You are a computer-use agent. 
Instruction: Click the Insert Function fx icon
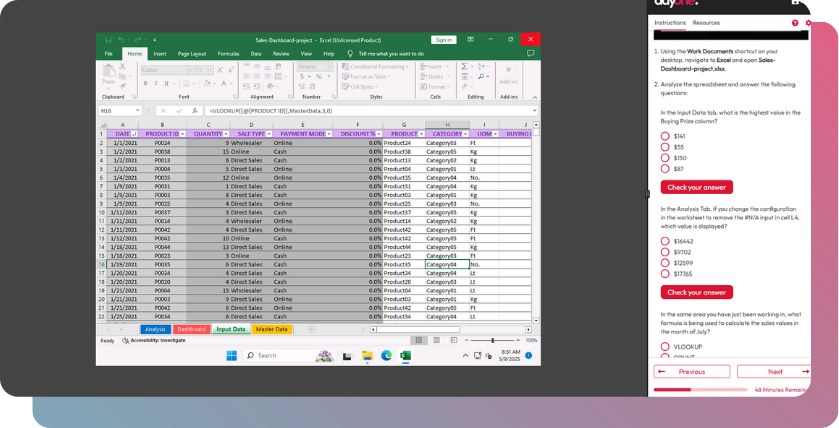[x=195, y=111]
